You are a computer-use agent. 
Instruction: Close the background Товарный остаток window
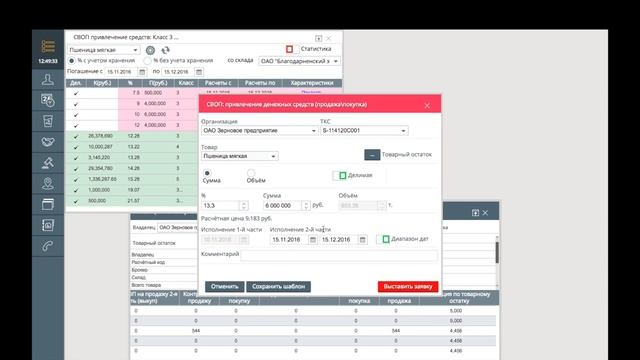485,213
